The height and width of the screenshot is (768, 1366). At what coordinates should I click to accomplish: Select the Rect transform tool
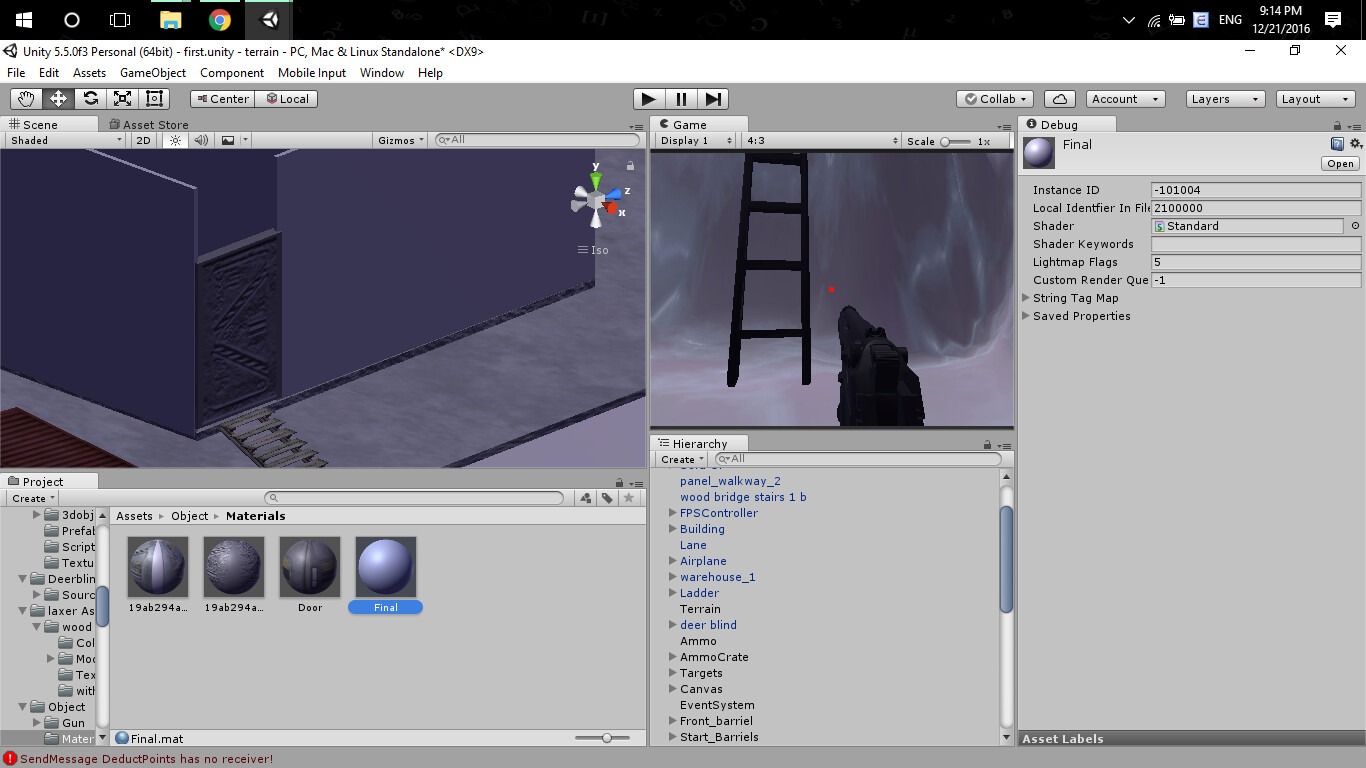coord(153,98)
